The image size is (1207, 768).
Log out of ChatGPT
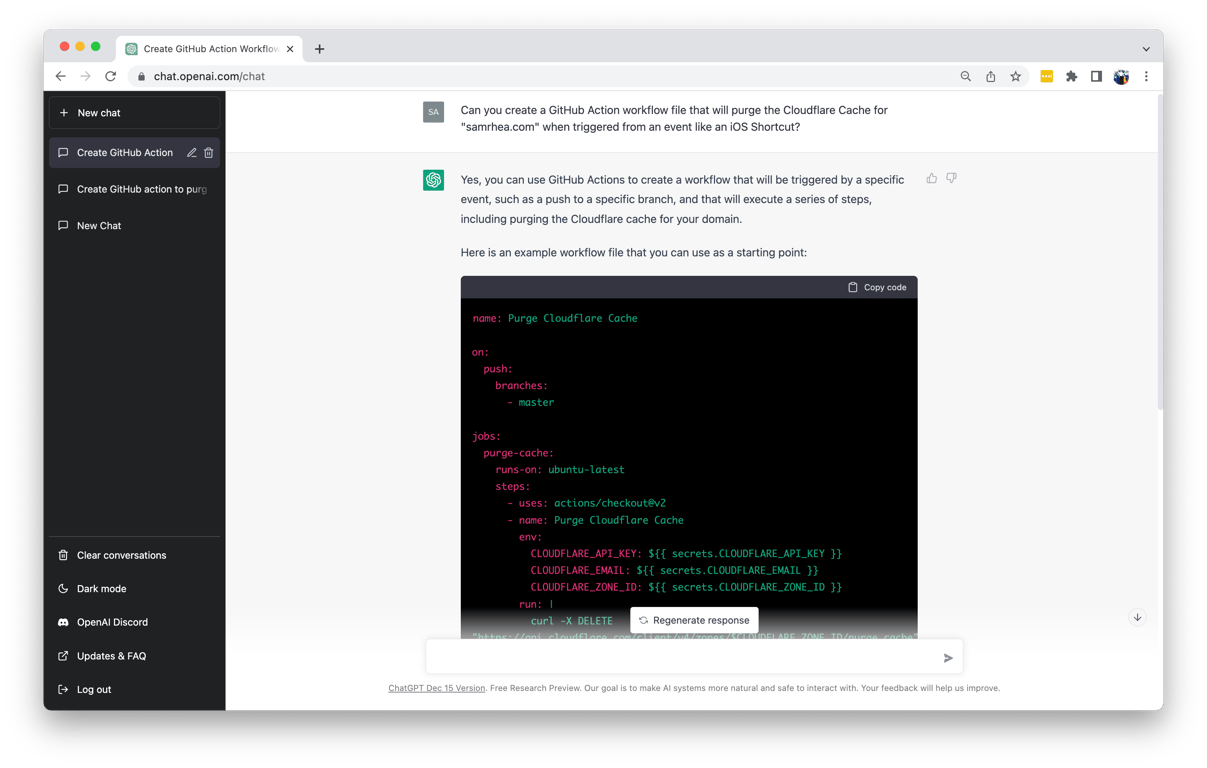point(134,689)
